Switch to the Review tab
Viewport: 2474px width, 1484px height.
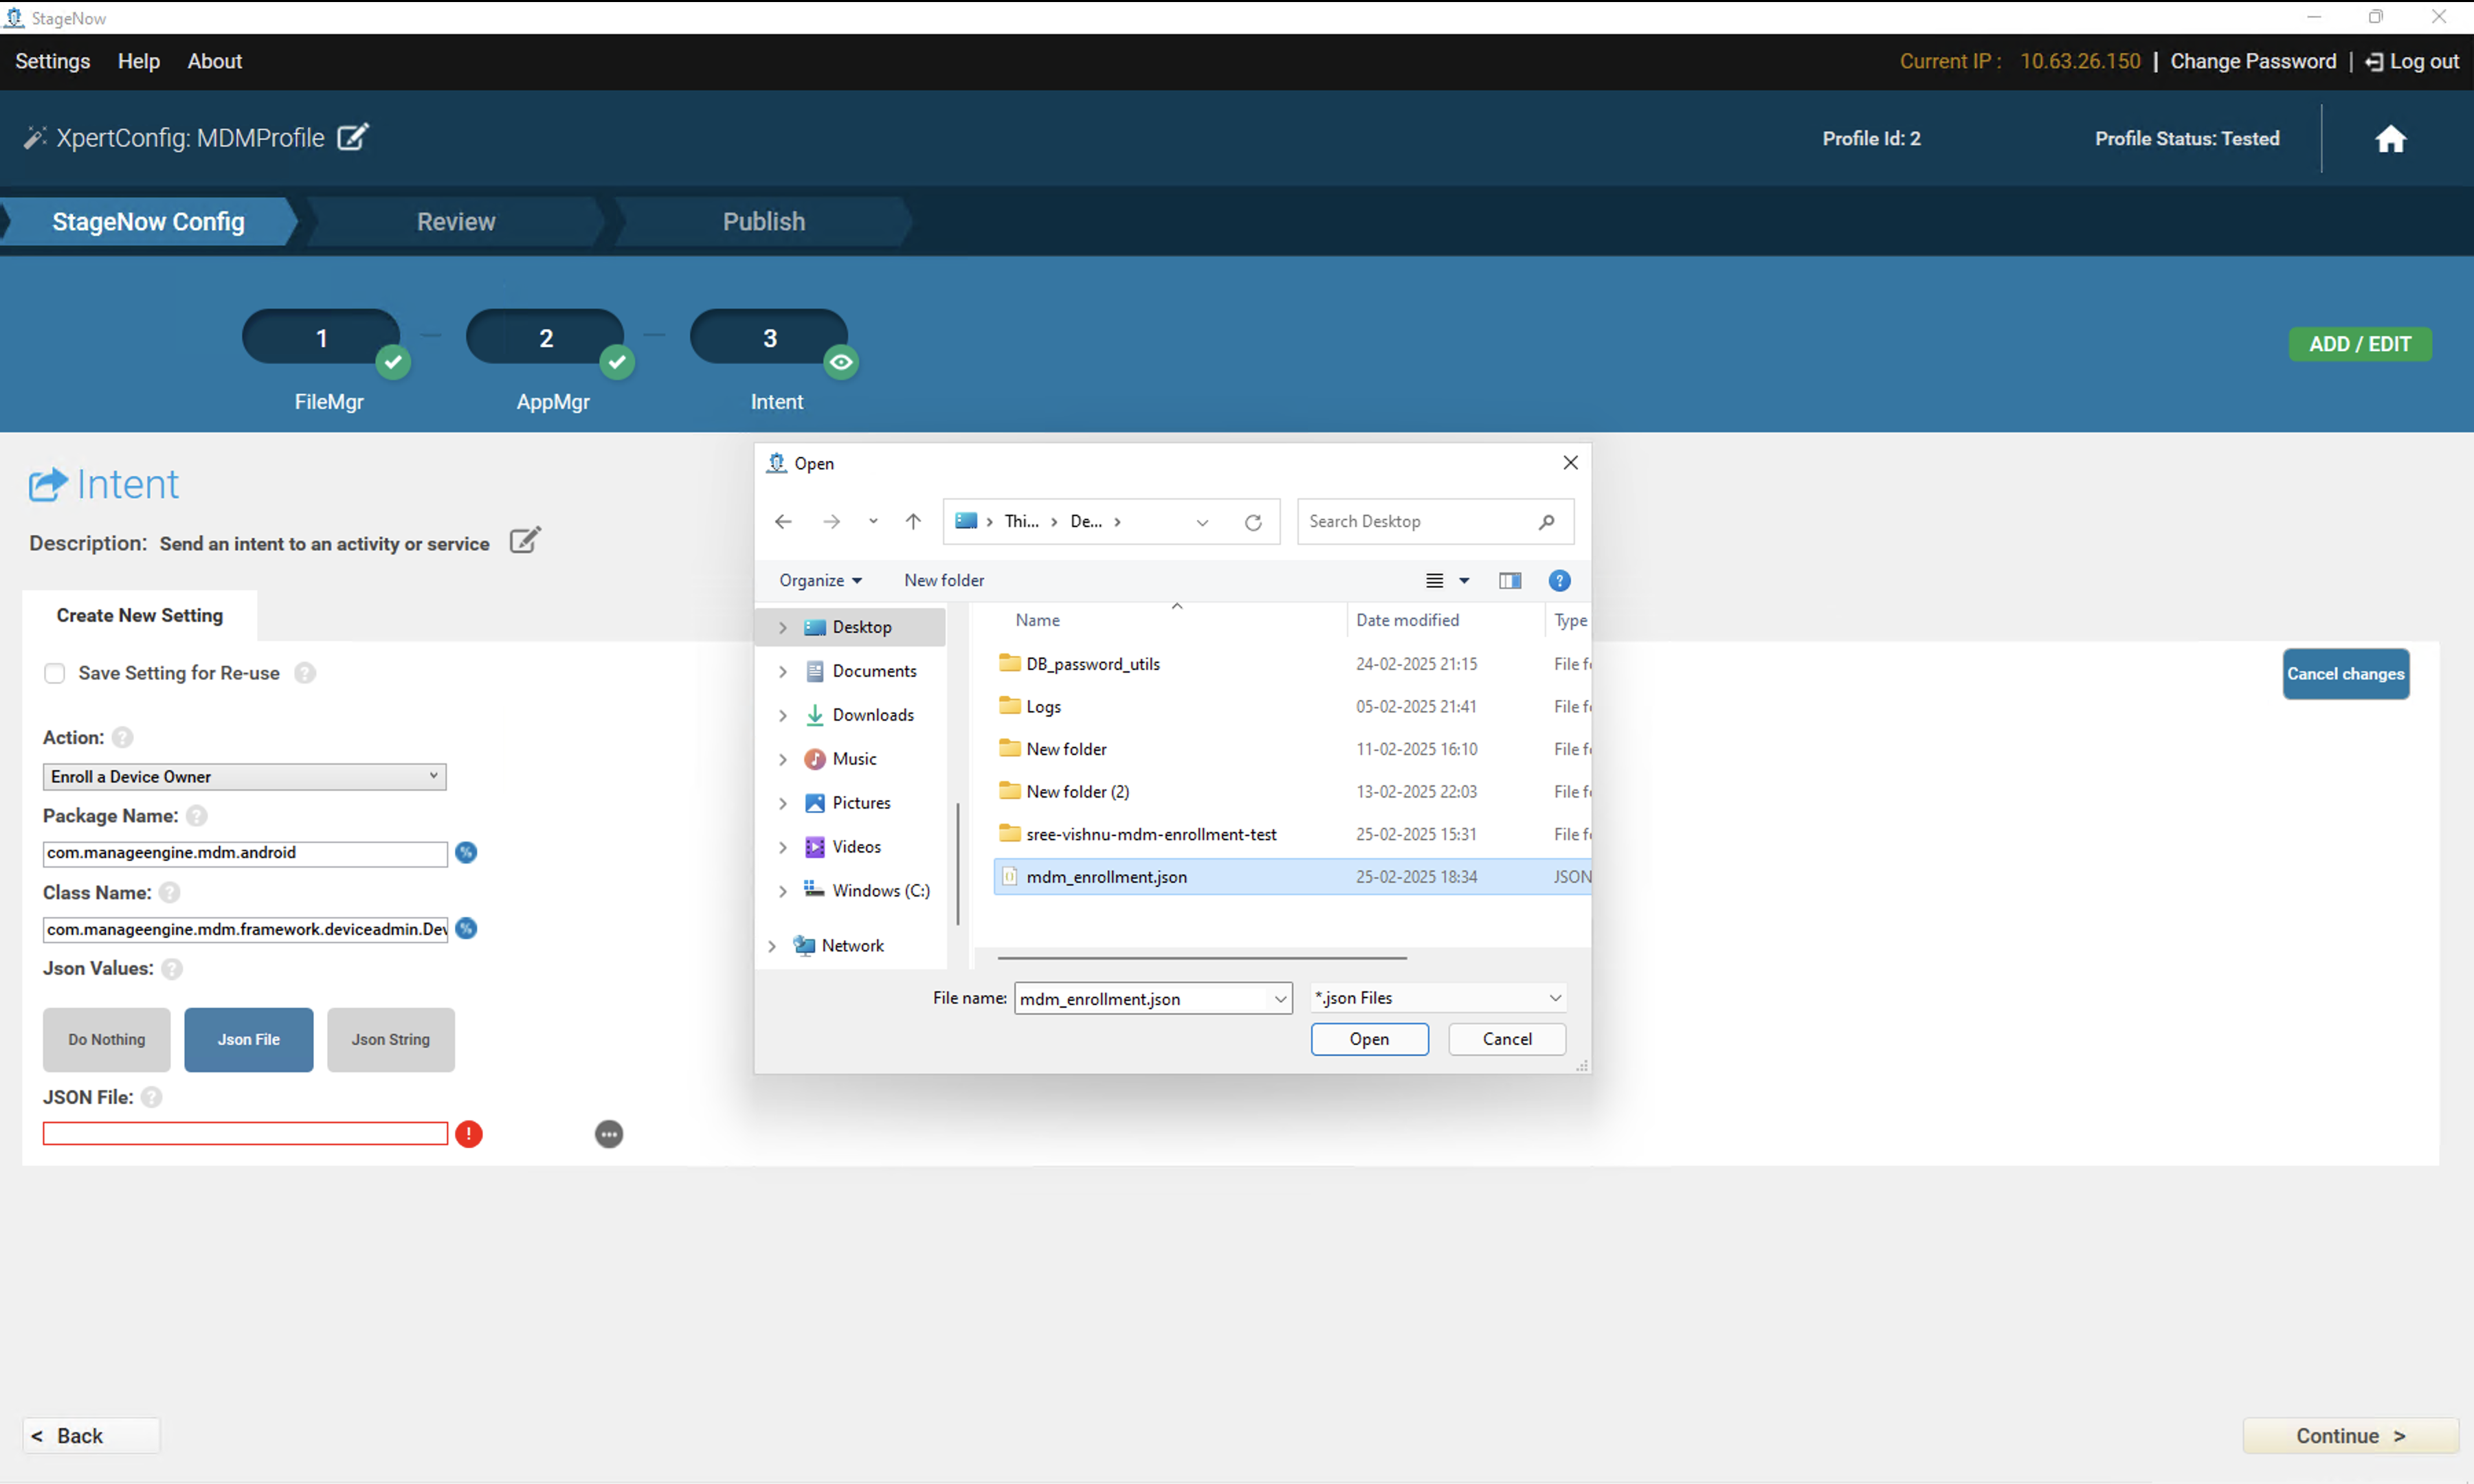[456, 222]
